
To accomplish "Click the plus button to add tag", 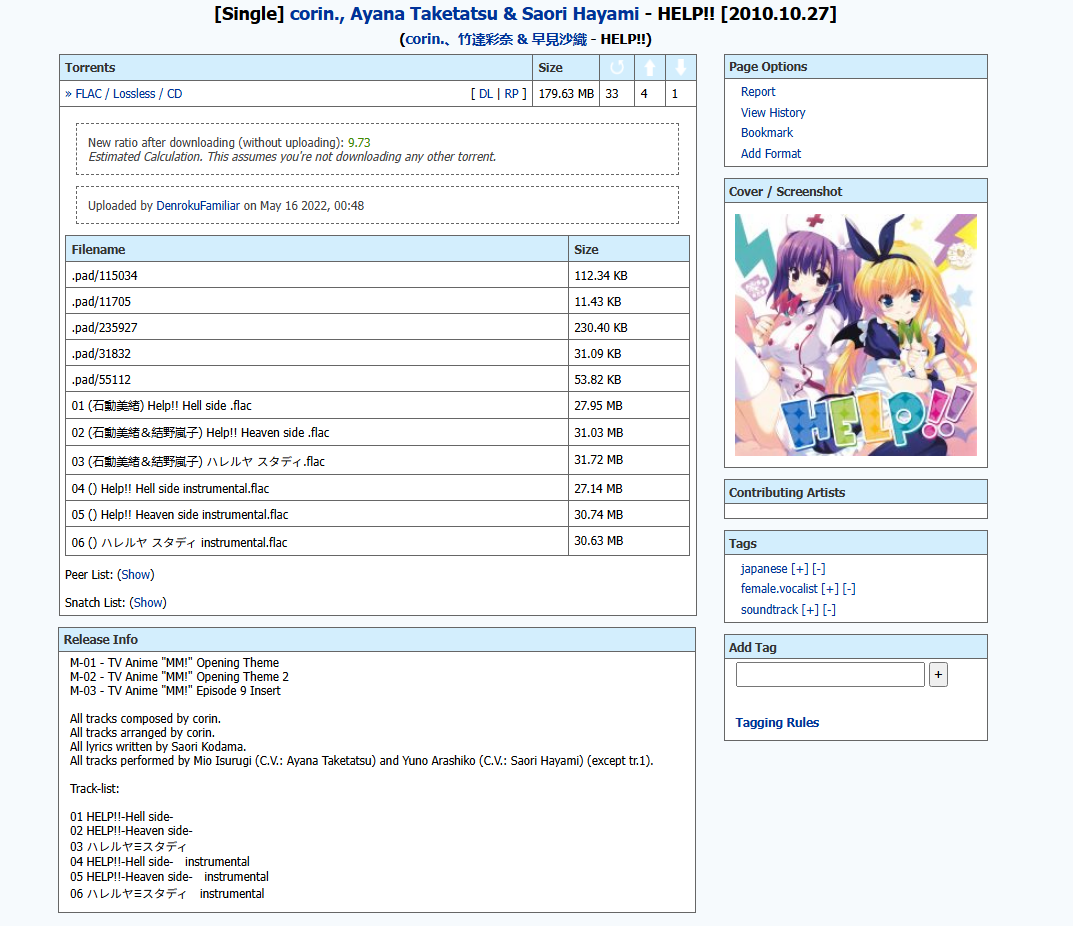I will pos(938,674).
